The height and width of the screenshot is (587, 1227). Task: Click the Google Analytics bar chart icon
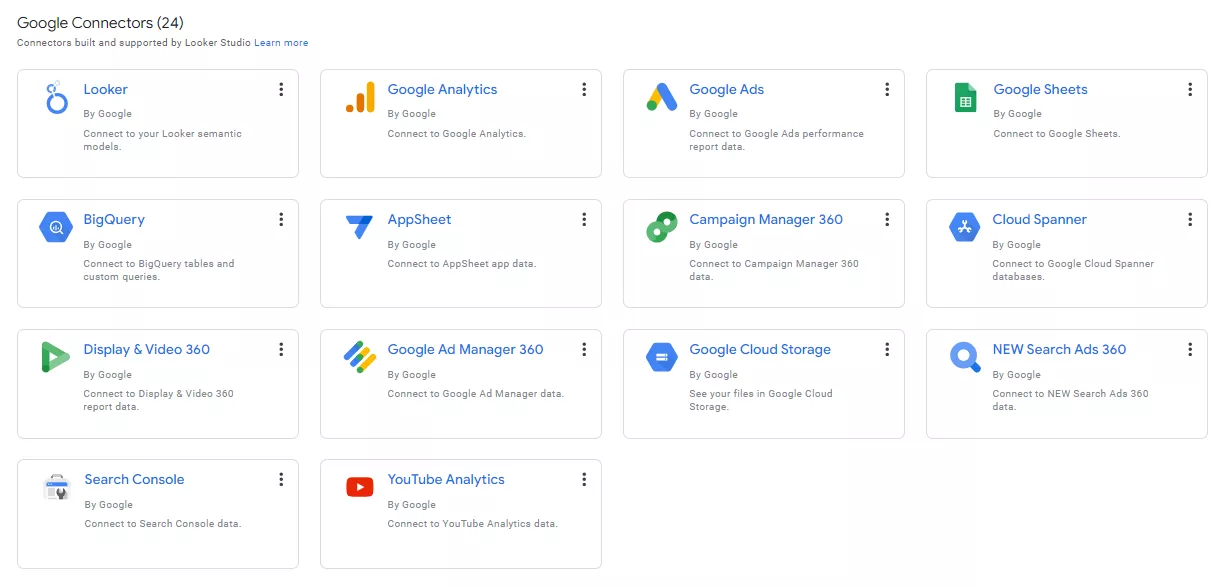pos(360,97)
